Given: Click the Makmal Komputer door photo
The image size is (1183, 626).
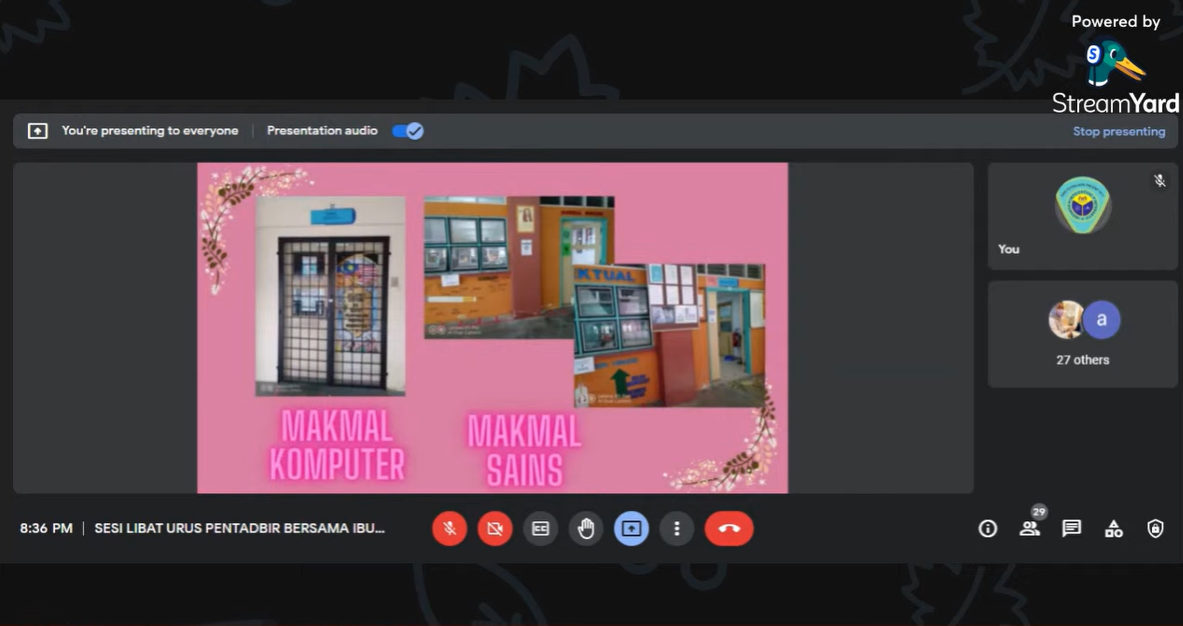Looking at the screenshot, I should (x=331, y=296).
